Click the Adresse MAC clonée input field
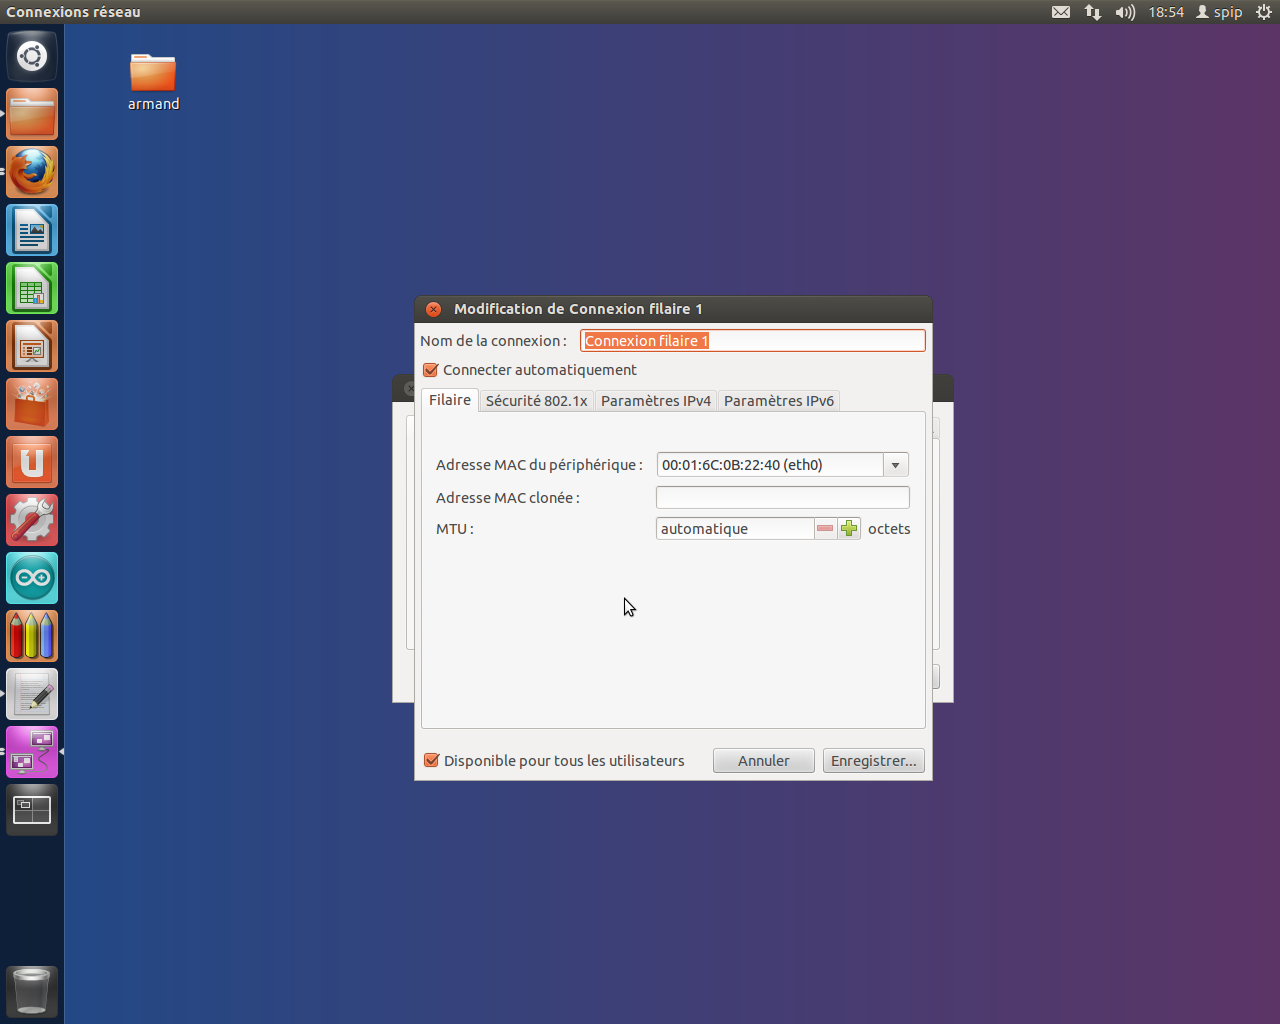The height and width of the screenshot is (1024, 1280). point(782,498)
